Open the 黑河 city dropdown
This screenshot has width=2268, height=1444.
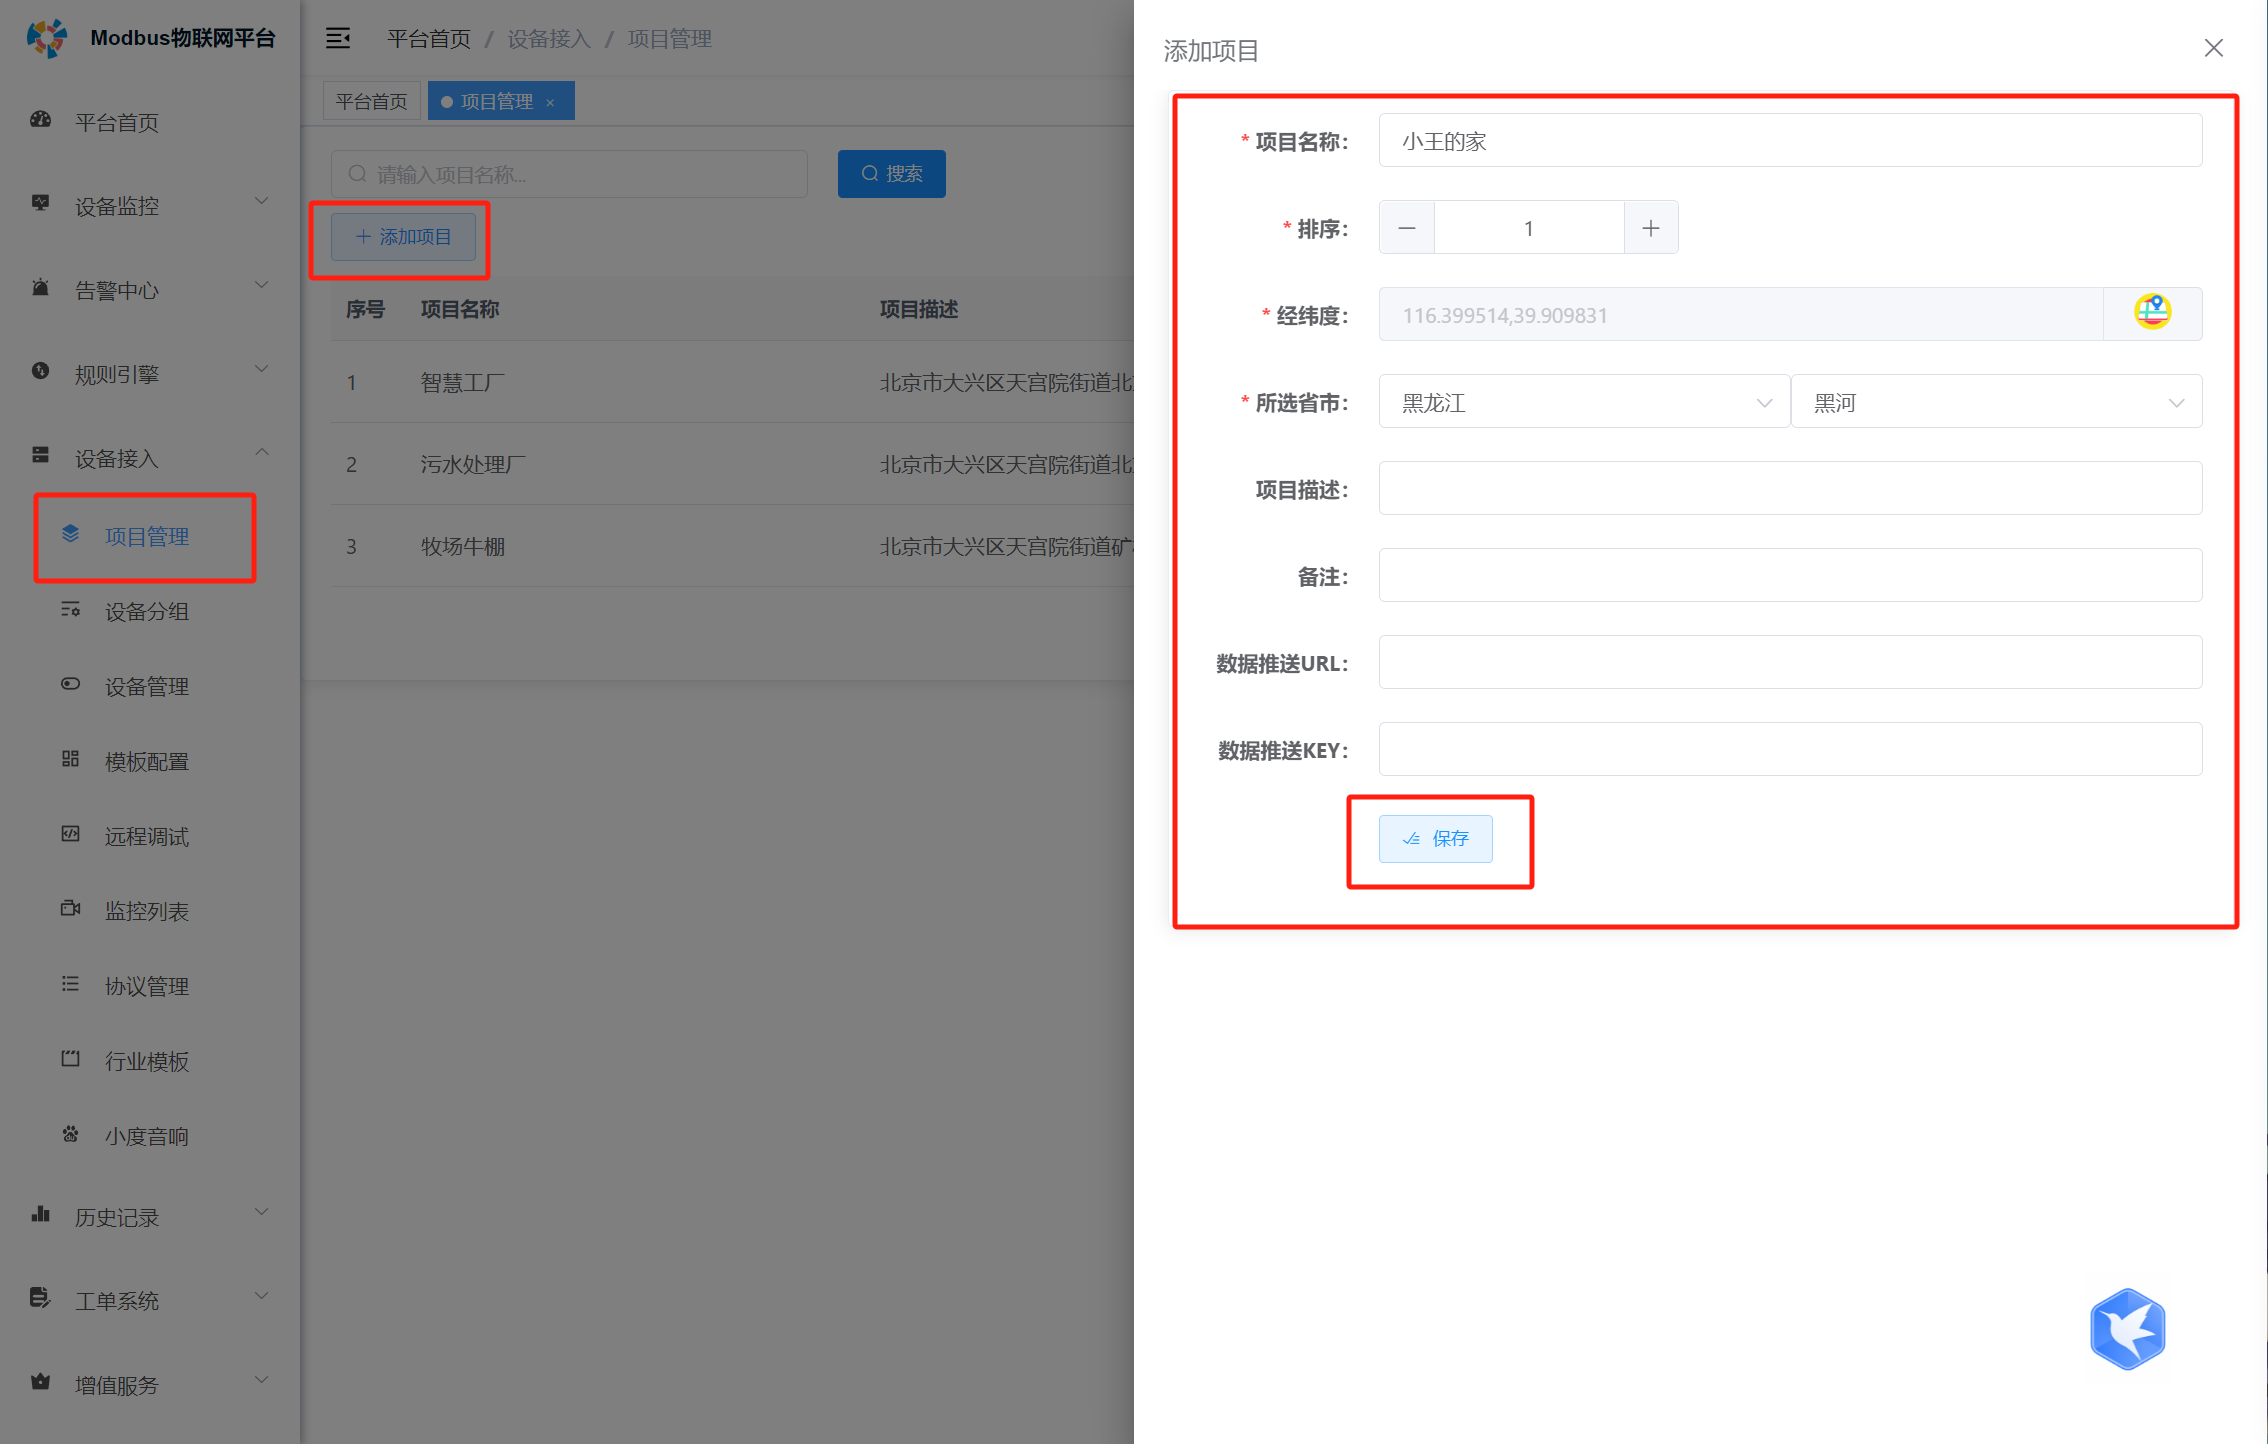click(1996, 402)
